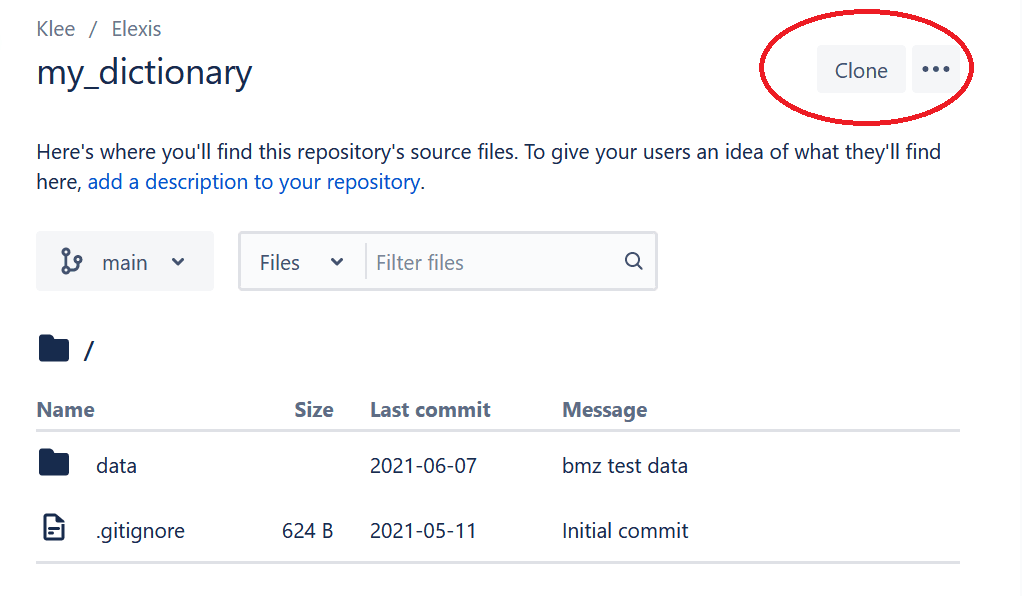Open the .gitignore file name
This screenshot has width=1022, height=596.
pyautogui.click(x=140, y=531)
